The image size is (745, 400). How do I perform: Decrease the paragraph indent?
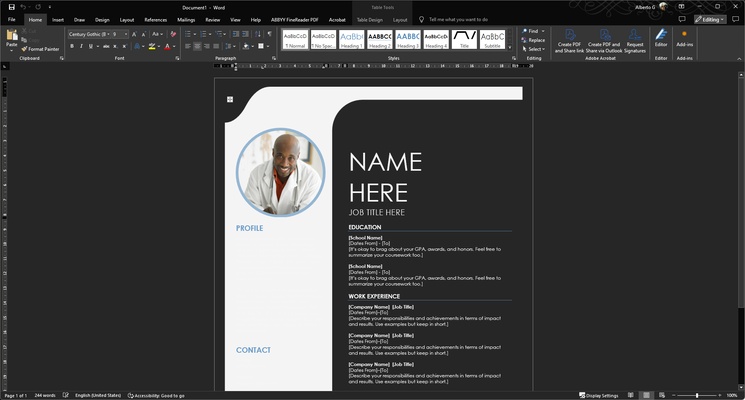236,34
